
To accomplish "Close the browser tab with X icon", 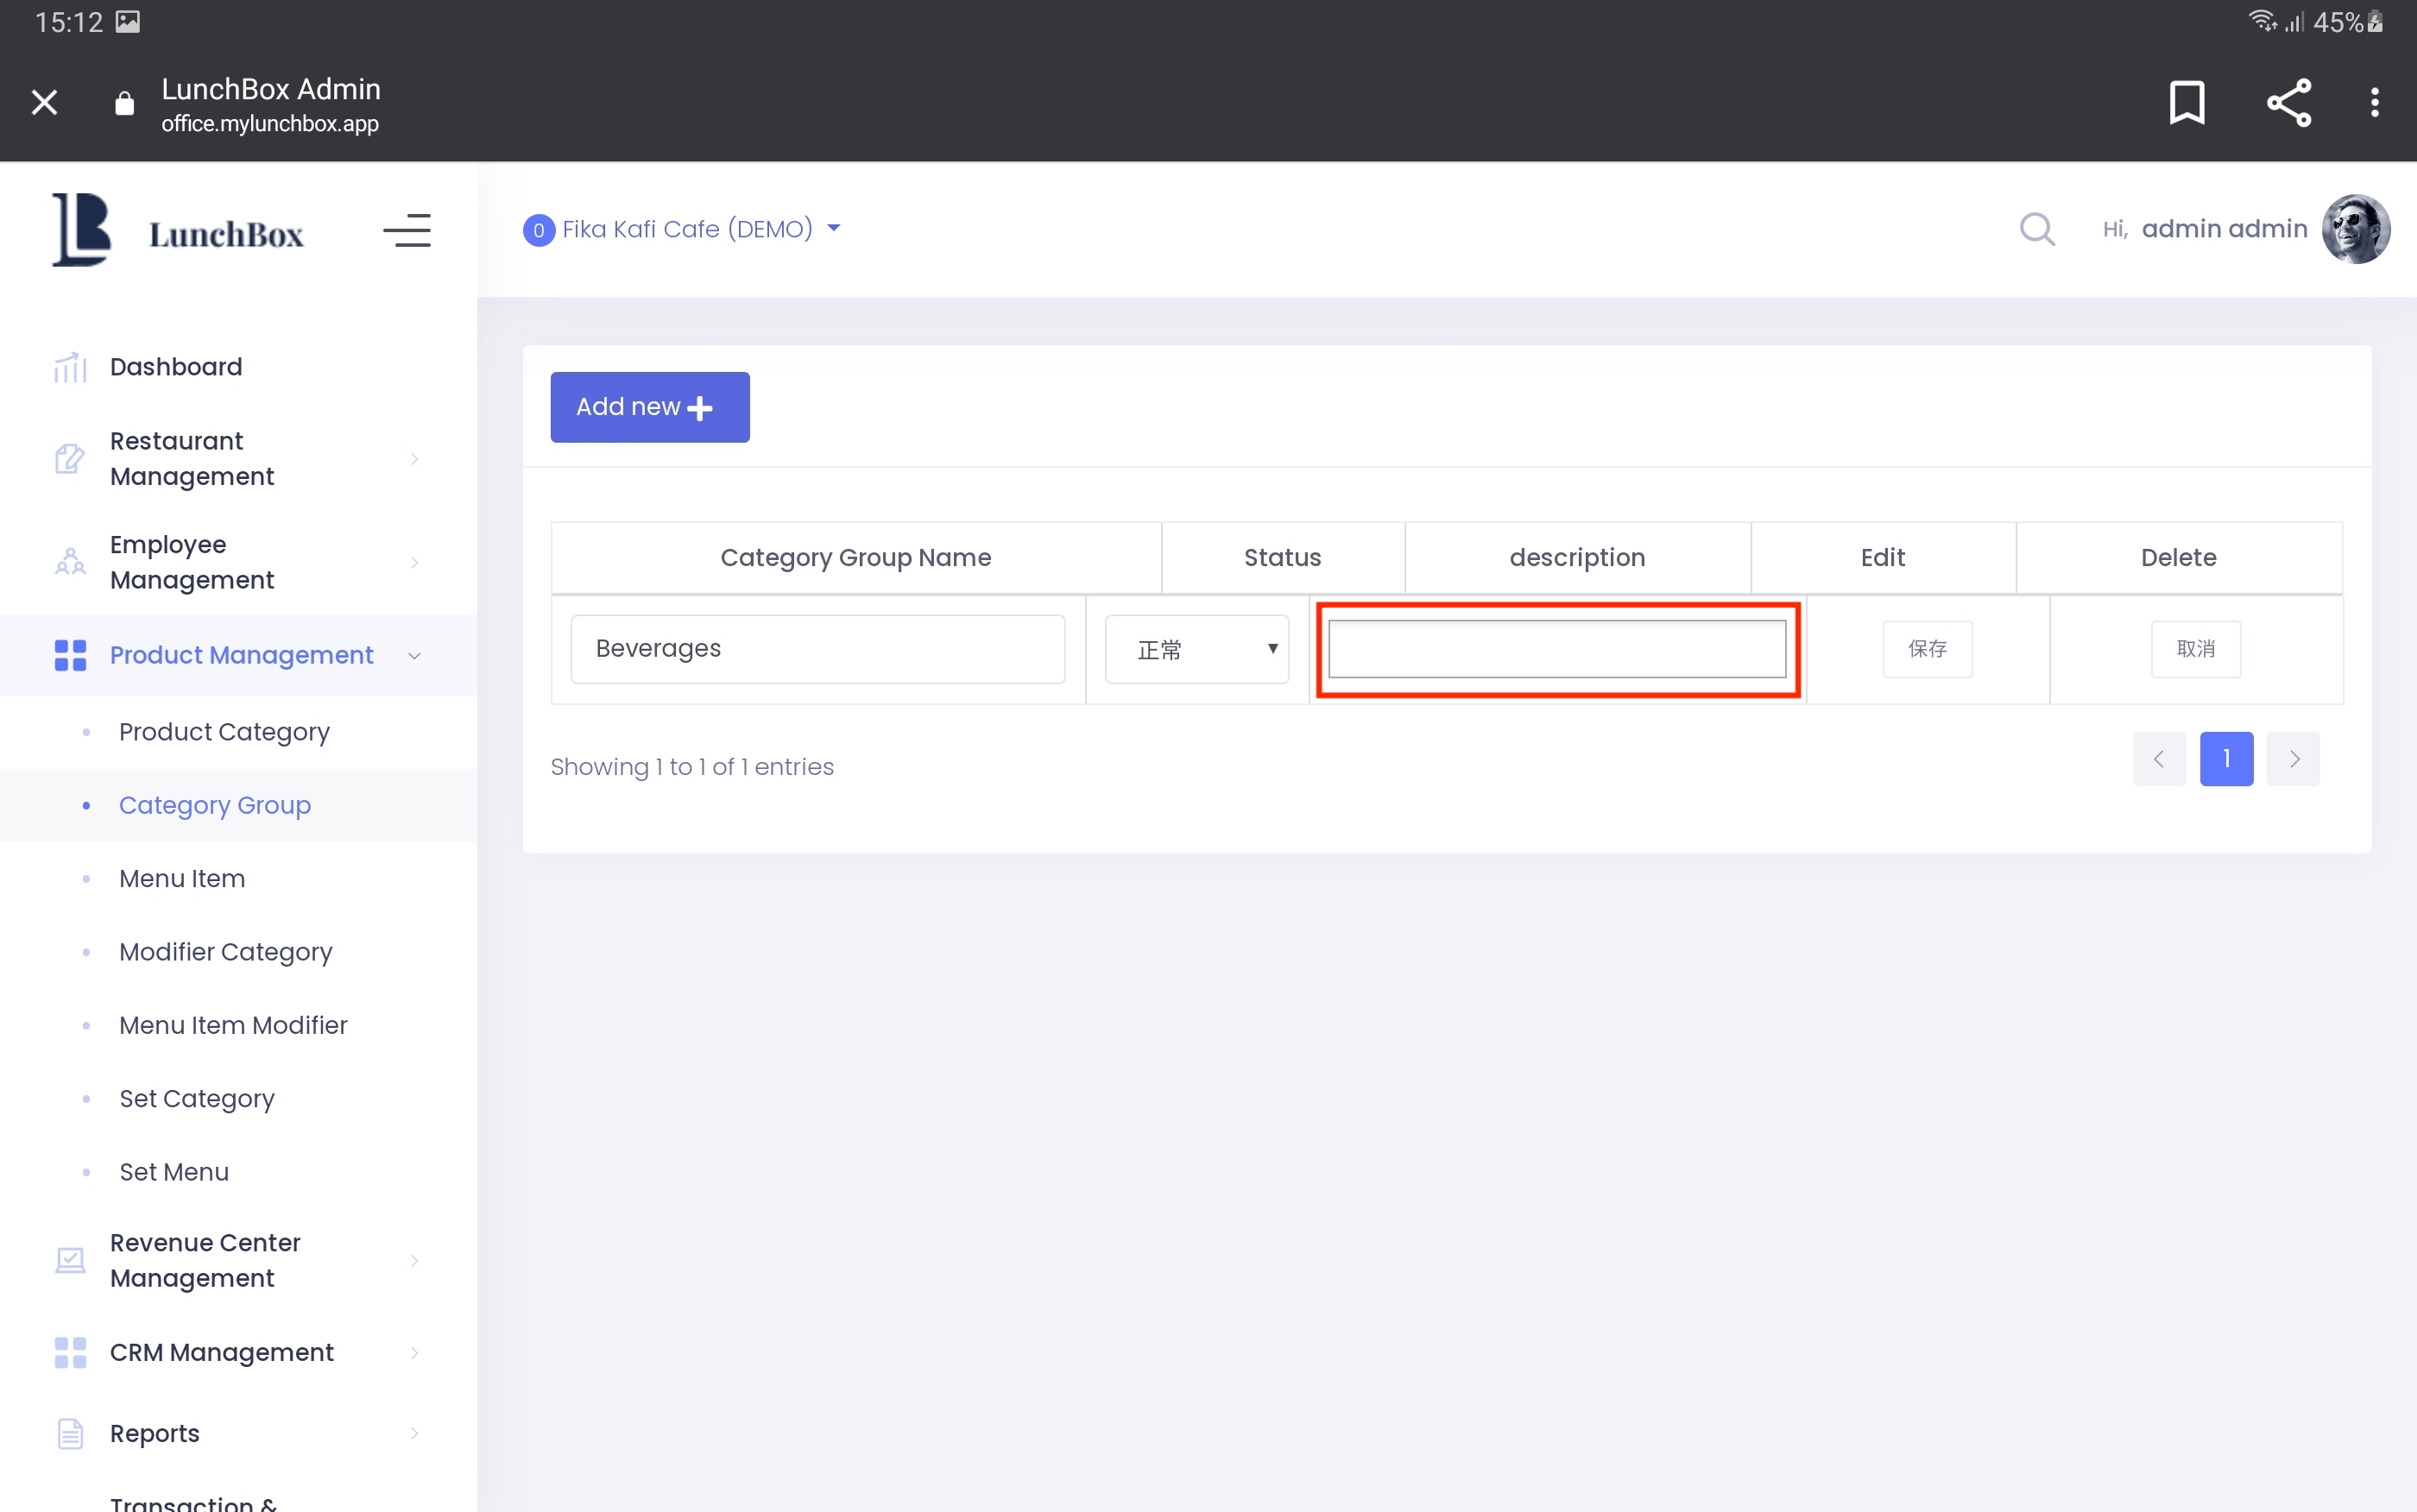I will coord(44,102).
